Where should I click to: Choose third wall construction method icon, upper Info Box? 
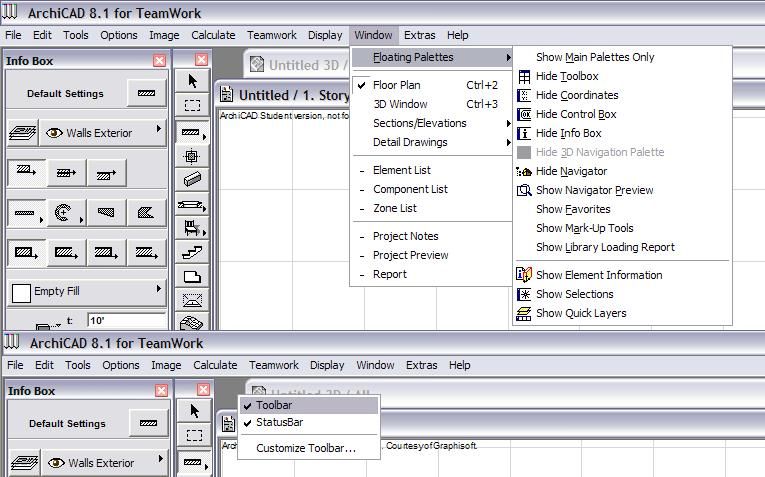click(106, 173)
